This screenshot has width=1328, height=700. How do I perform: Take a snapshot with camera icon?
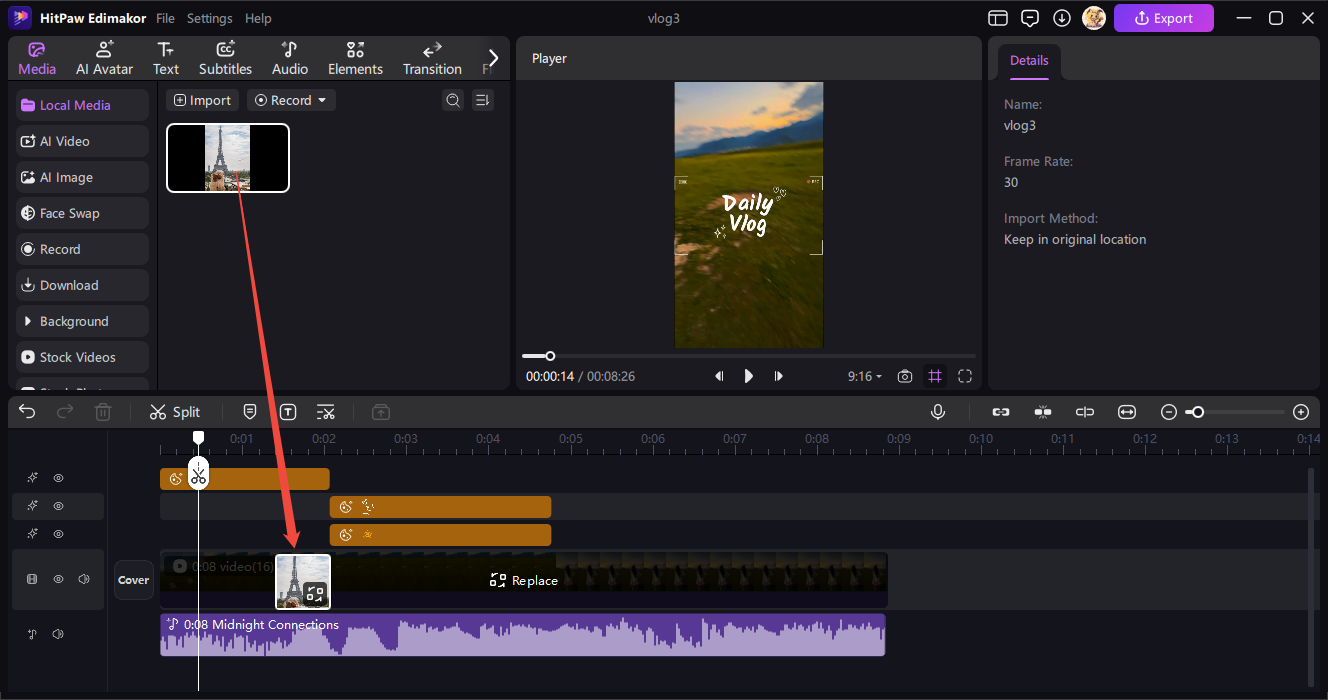tap(905, 376)
